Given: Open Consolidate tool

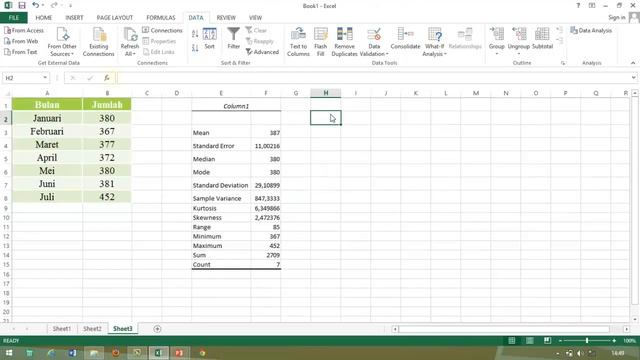Looking at the screenshot, I should click(405, 39).
